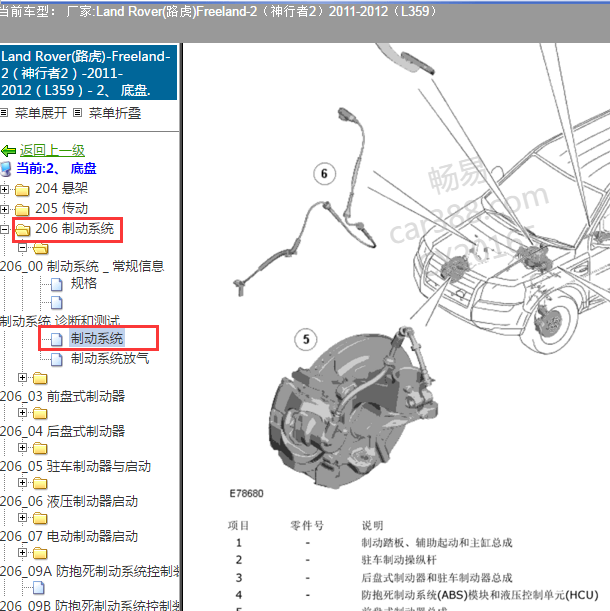This screenshot has width=610, height=611.
Task: Open the 206 制动系统 tree item
Action: (74, 228)
